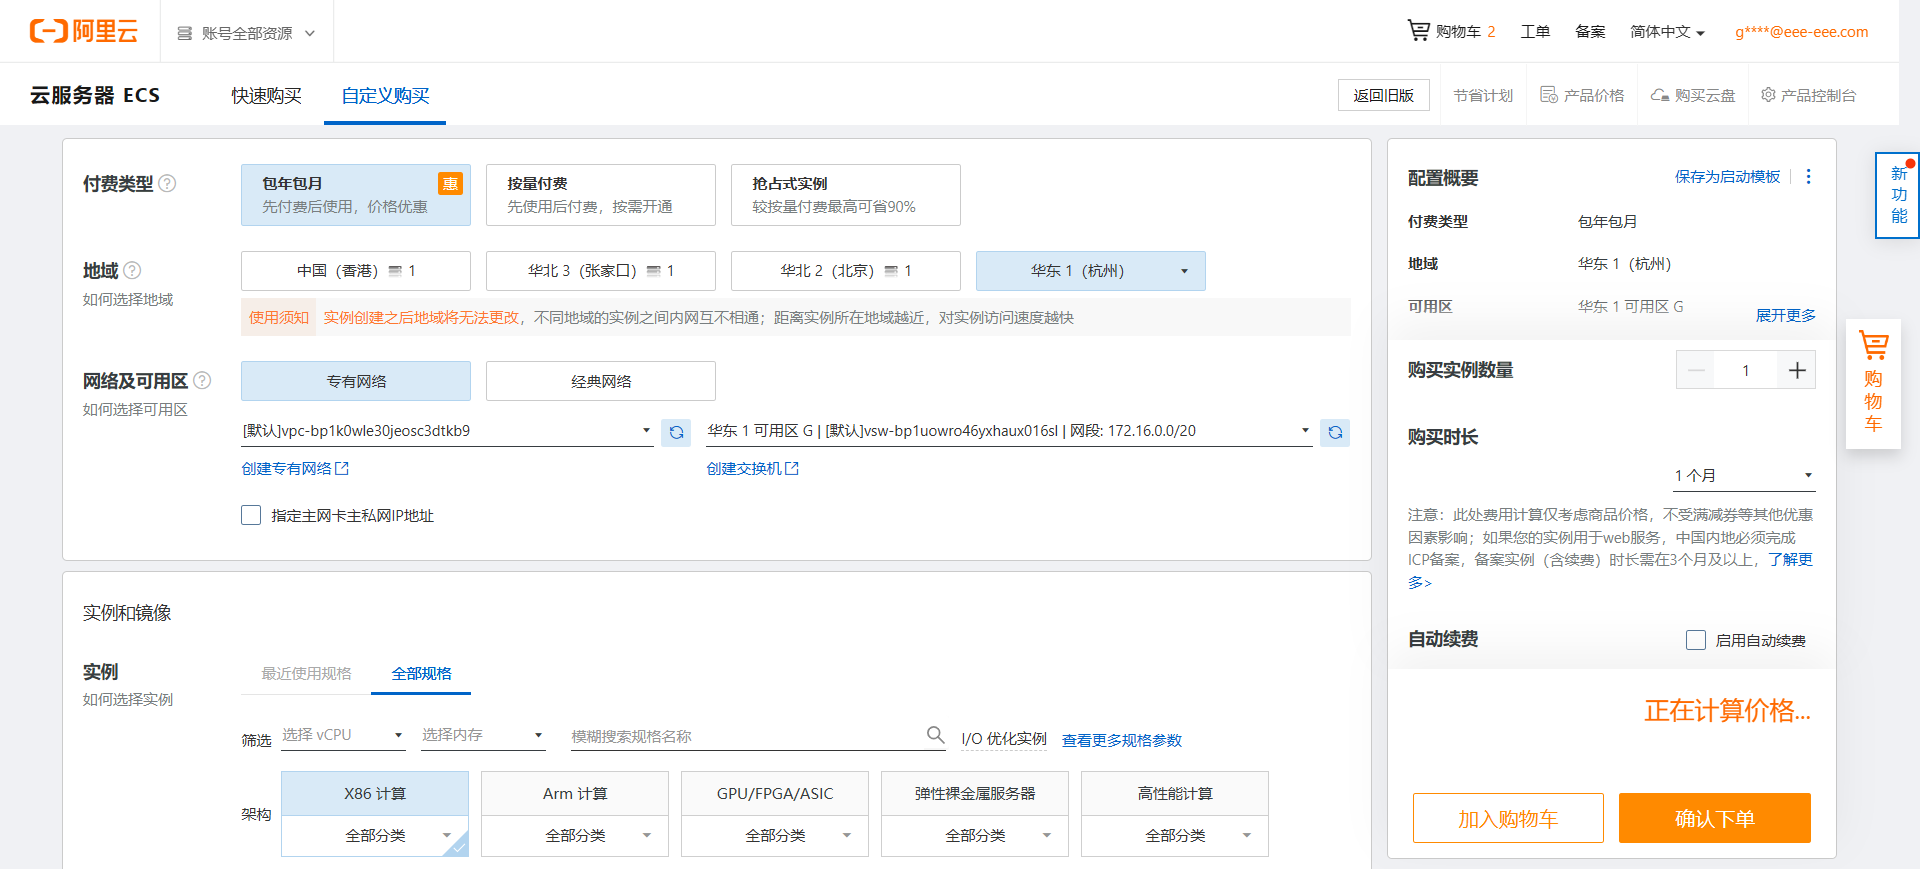Click help icon next to 付费类型
1920x869 pixels.
(168, 183)
